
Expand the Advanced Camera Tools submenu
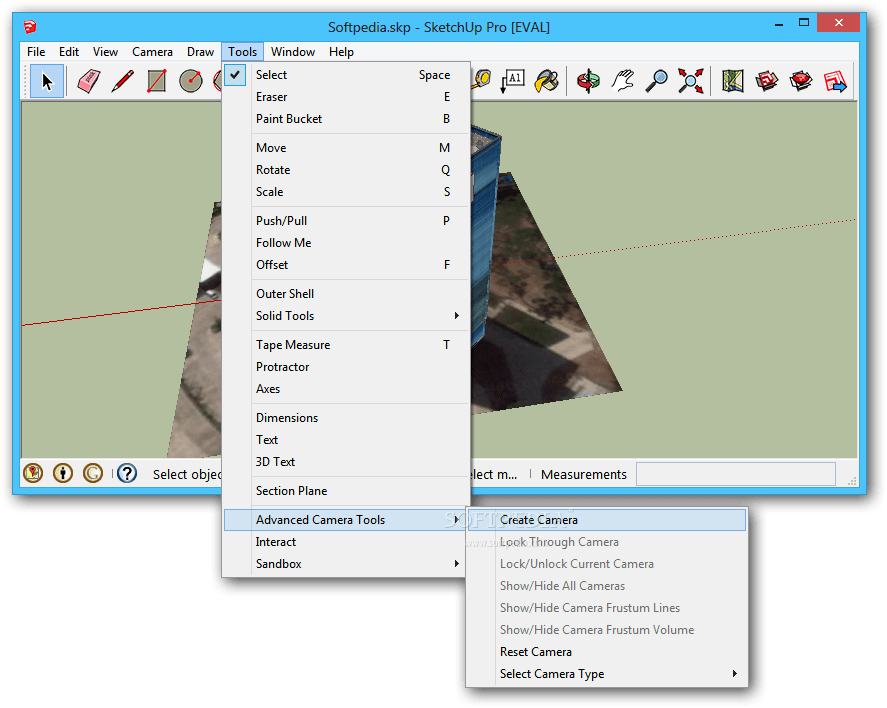point(346,520)
